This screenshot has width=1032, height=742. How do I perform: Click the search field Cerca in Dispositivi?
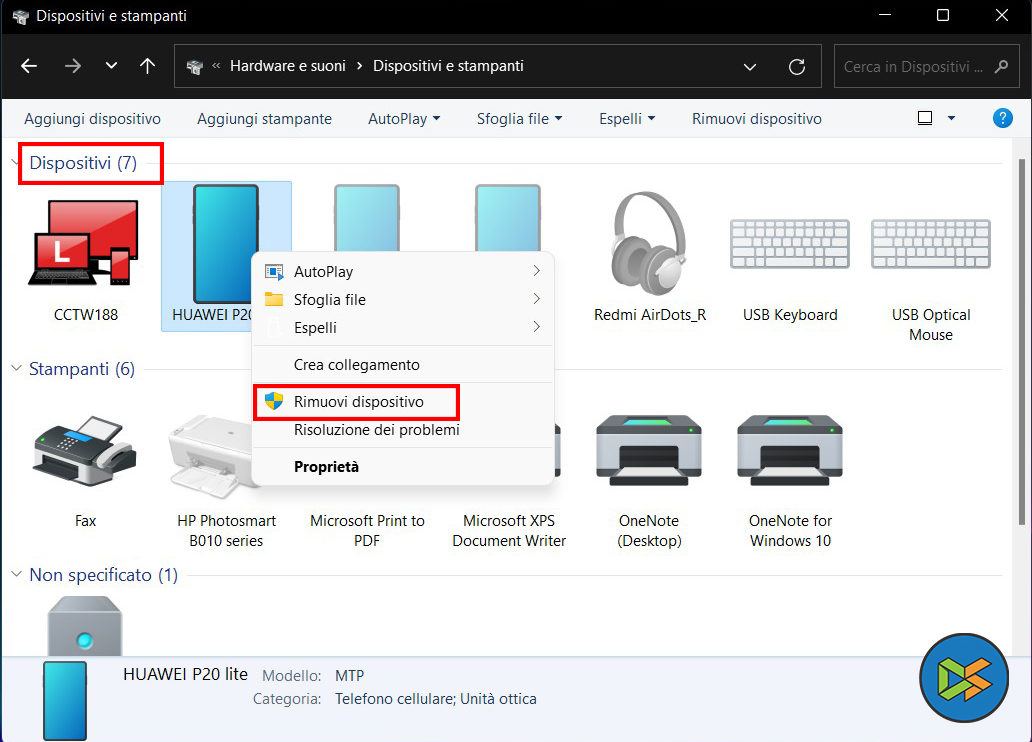pyautogui.click(x=914, y=67)
